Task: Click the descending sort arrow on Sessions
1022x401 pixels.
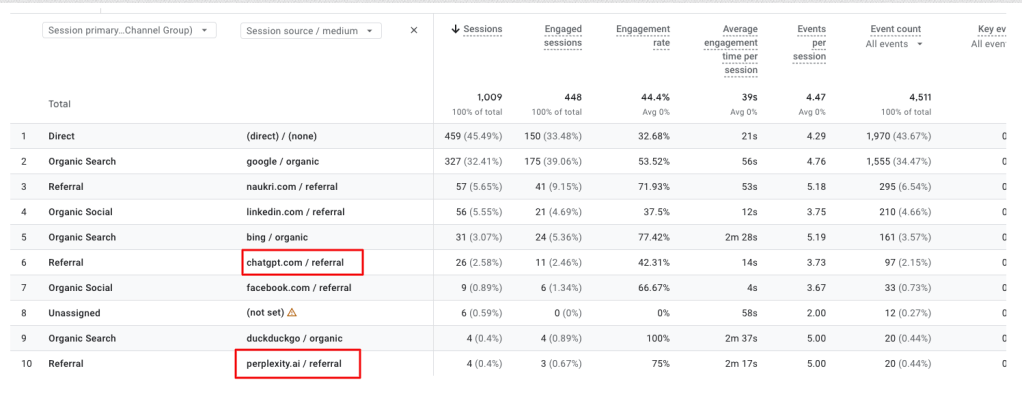Action: point(456,30)
